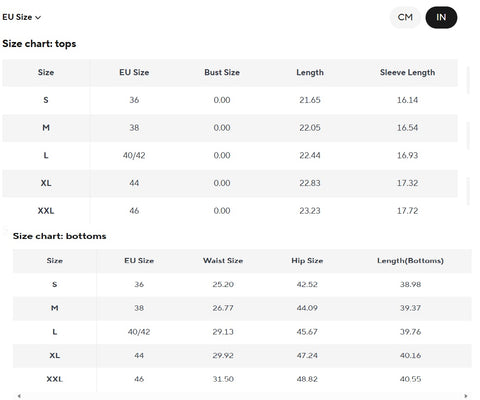Click the 'Size chart: bottoms' heading
This screenshot has width=480, height=400.
point(60,236)
